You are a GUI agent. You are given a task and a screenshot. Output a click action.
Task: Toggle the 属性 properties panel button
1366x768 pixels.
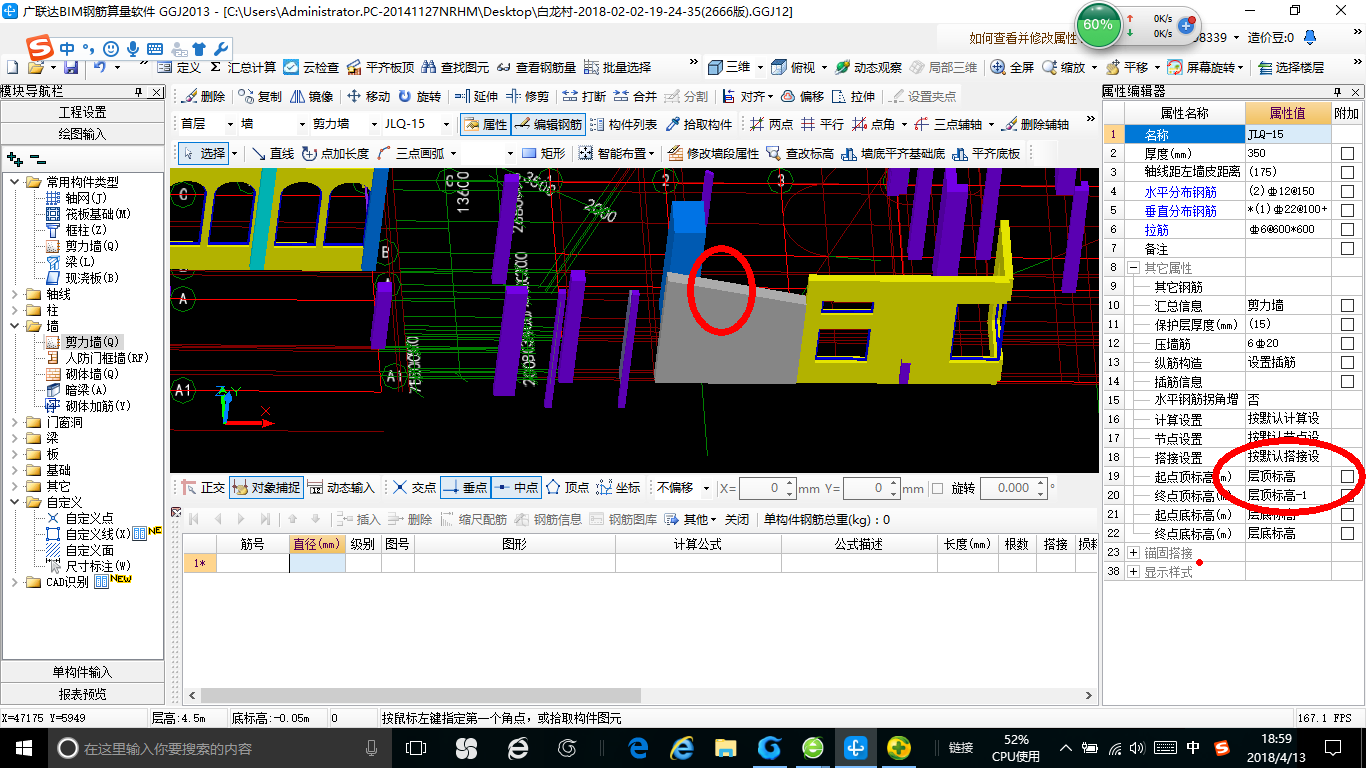click(x=485, y=124)
